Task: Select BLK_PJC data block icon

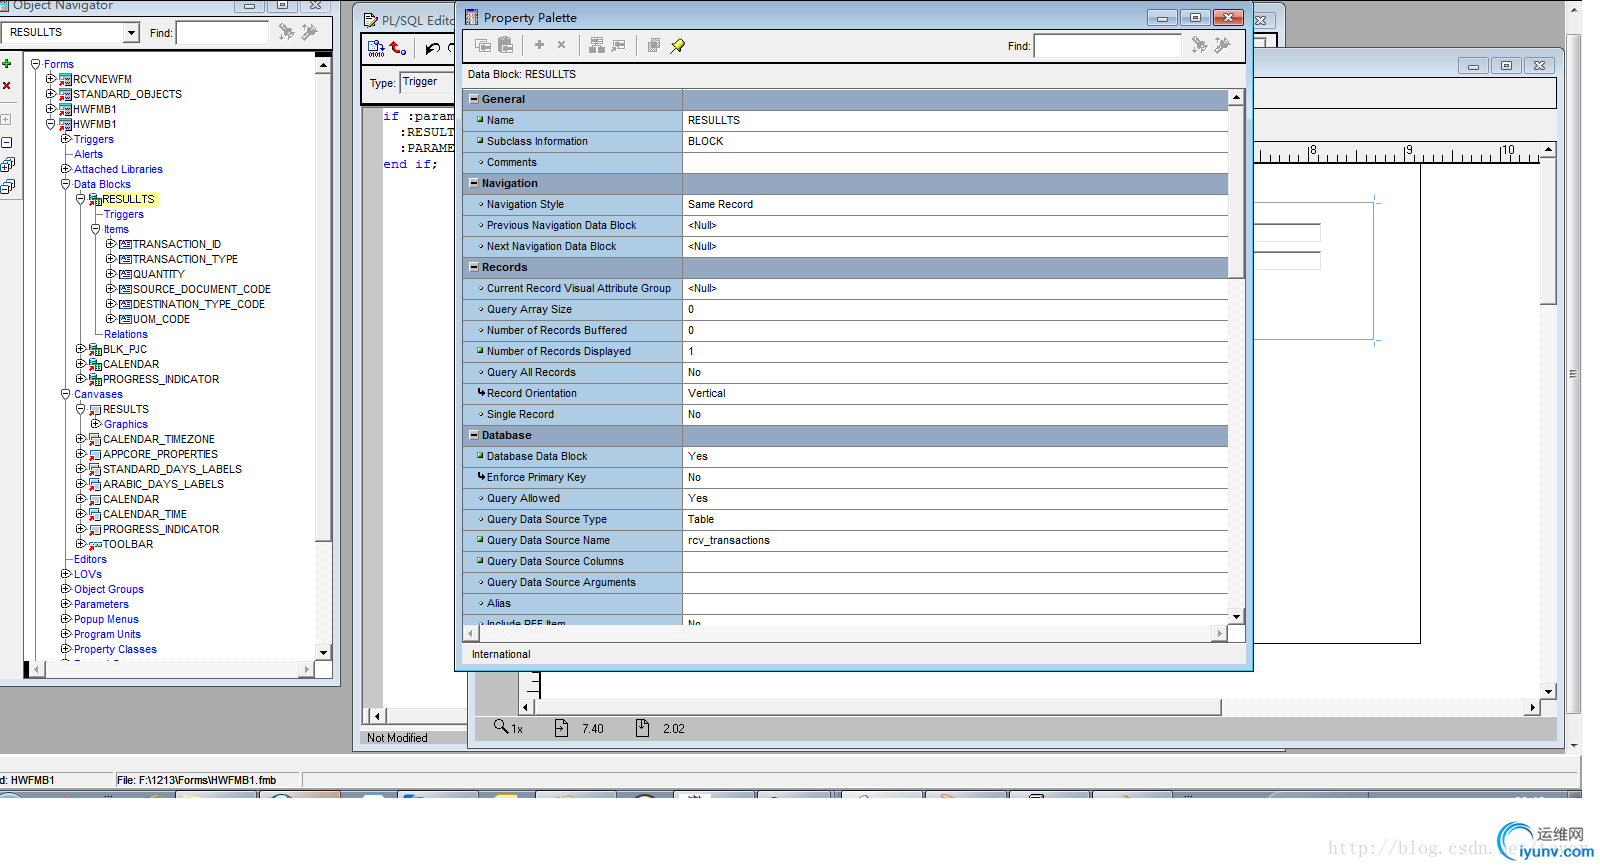Action: tap(95, 349)
